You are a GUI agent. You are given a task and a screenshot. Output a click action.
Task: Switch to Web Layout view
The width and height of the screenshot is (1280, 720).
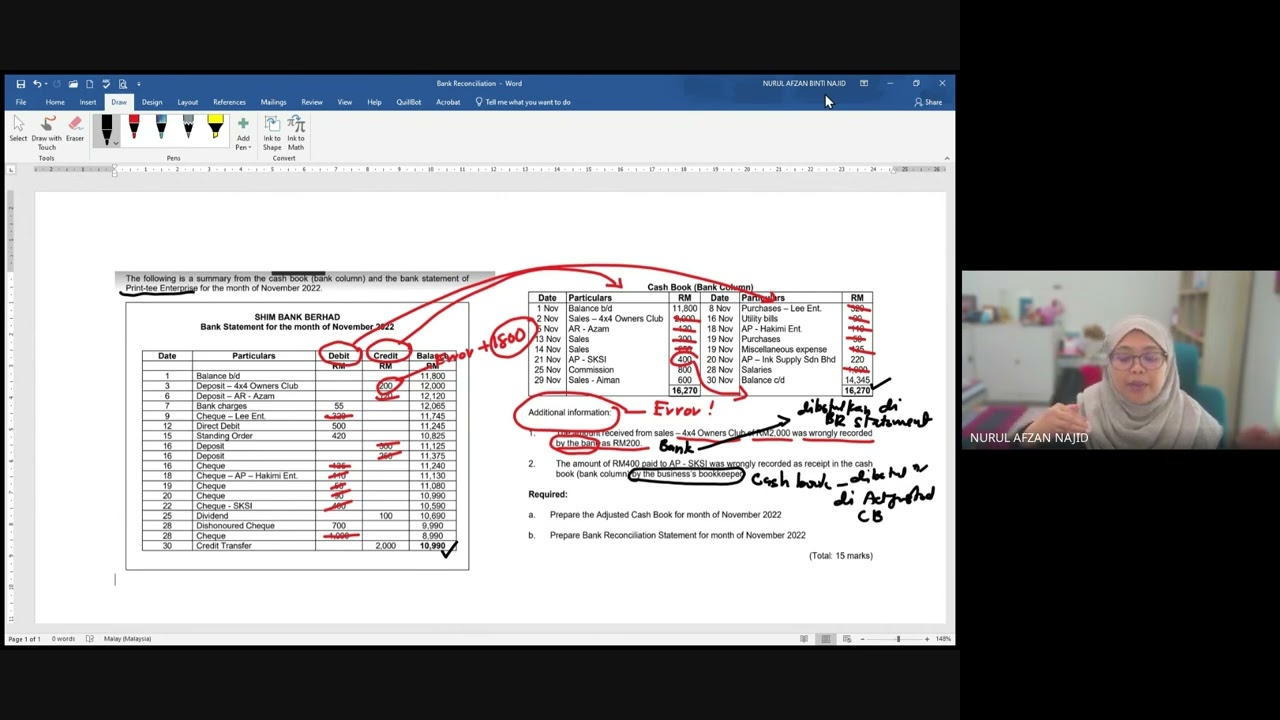(847, 639)
